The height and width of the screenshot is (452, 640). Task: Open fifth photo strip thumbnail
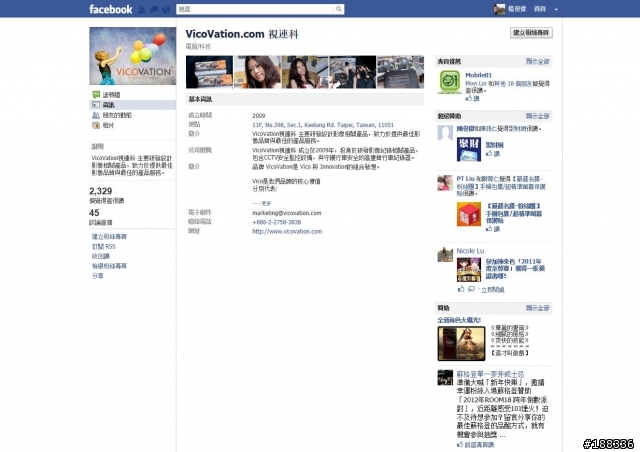click(x=400, y=72)
